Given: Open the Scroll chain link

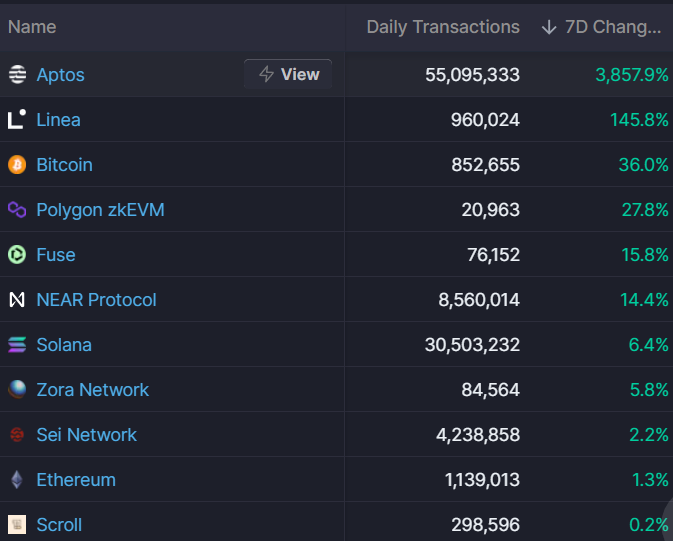Looking at the screenshot, I should (59, 525).
